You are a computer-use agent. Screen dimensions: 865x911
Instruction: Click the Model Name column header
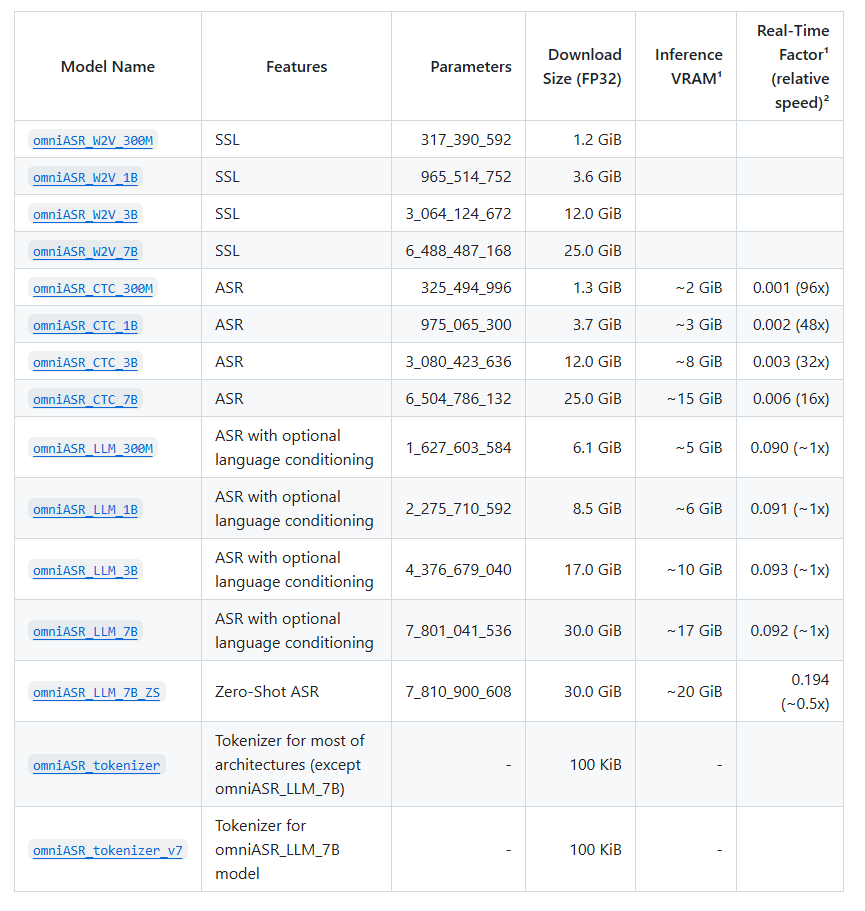[108, 67]
